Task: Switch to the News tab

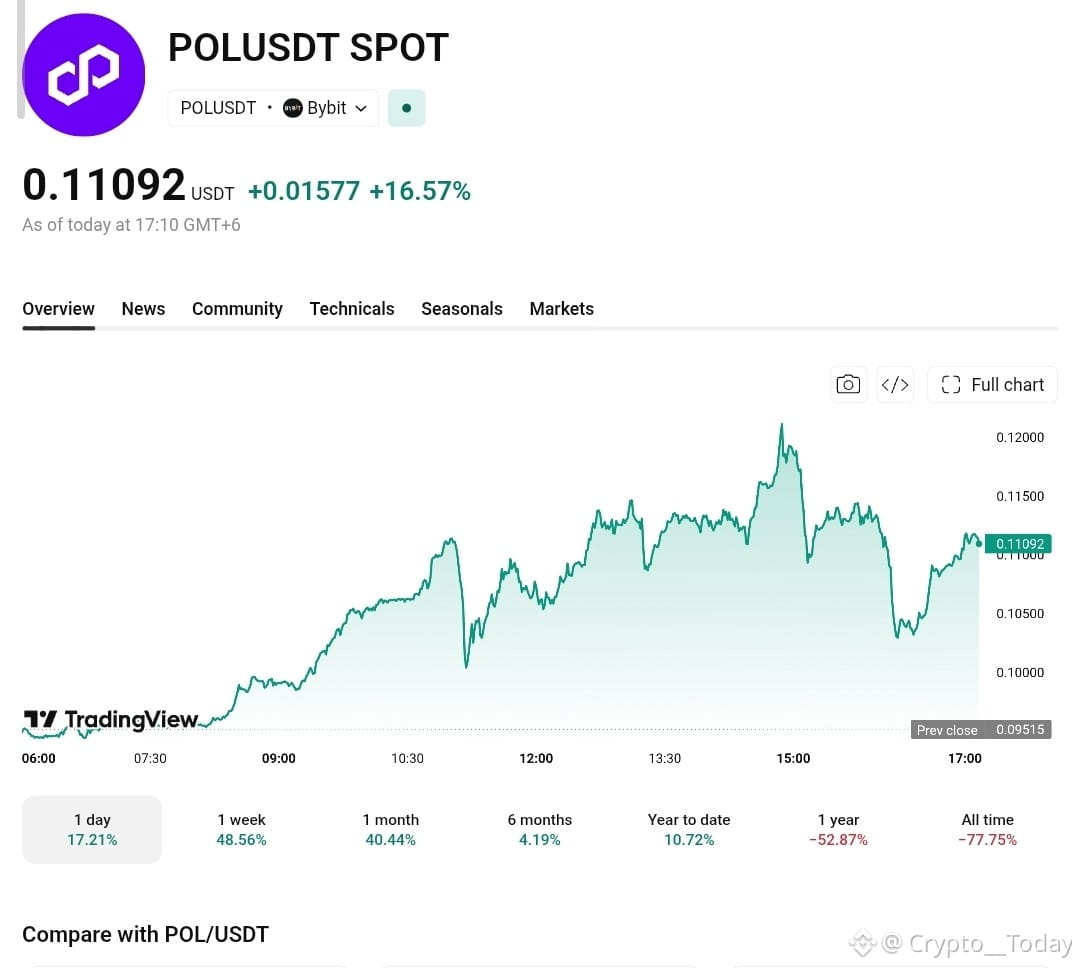Action: (x=143, y=309)
